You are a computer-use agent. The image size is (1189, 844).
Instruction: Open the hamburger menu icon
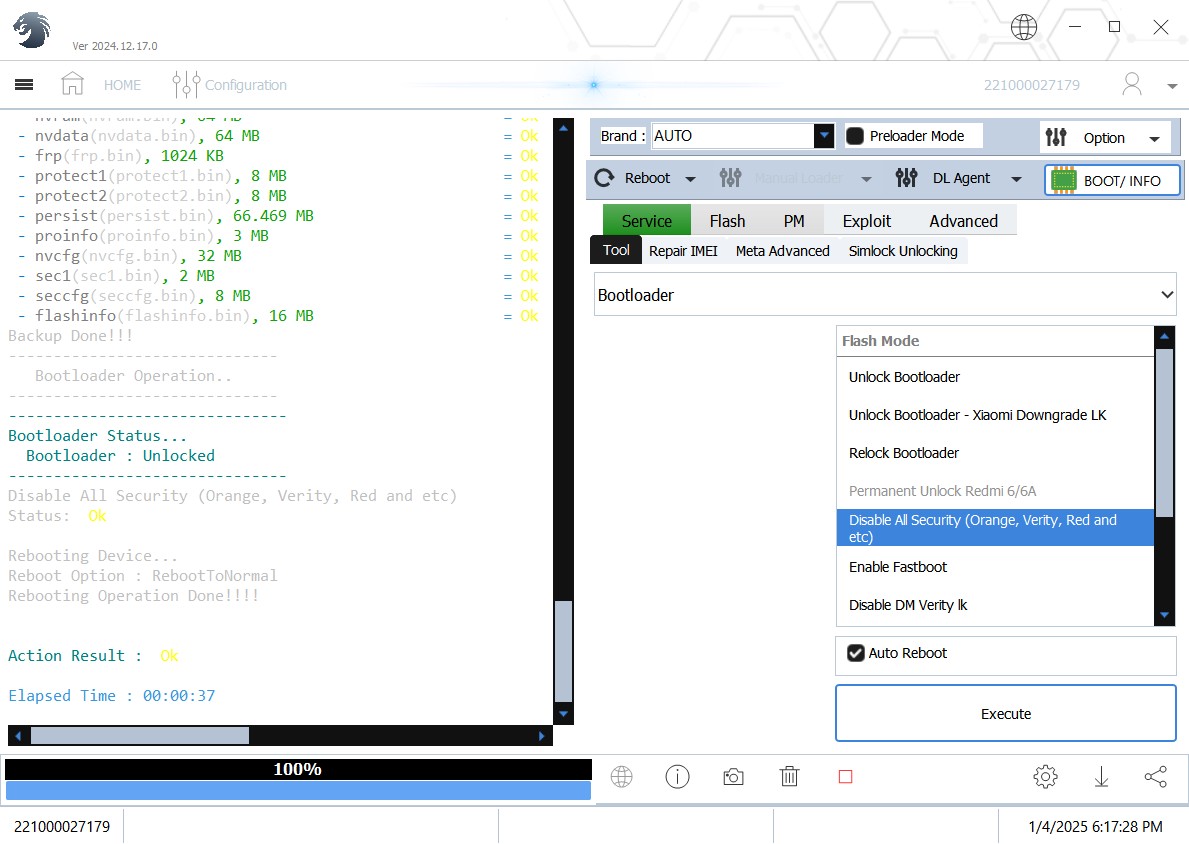coord(24,85)
